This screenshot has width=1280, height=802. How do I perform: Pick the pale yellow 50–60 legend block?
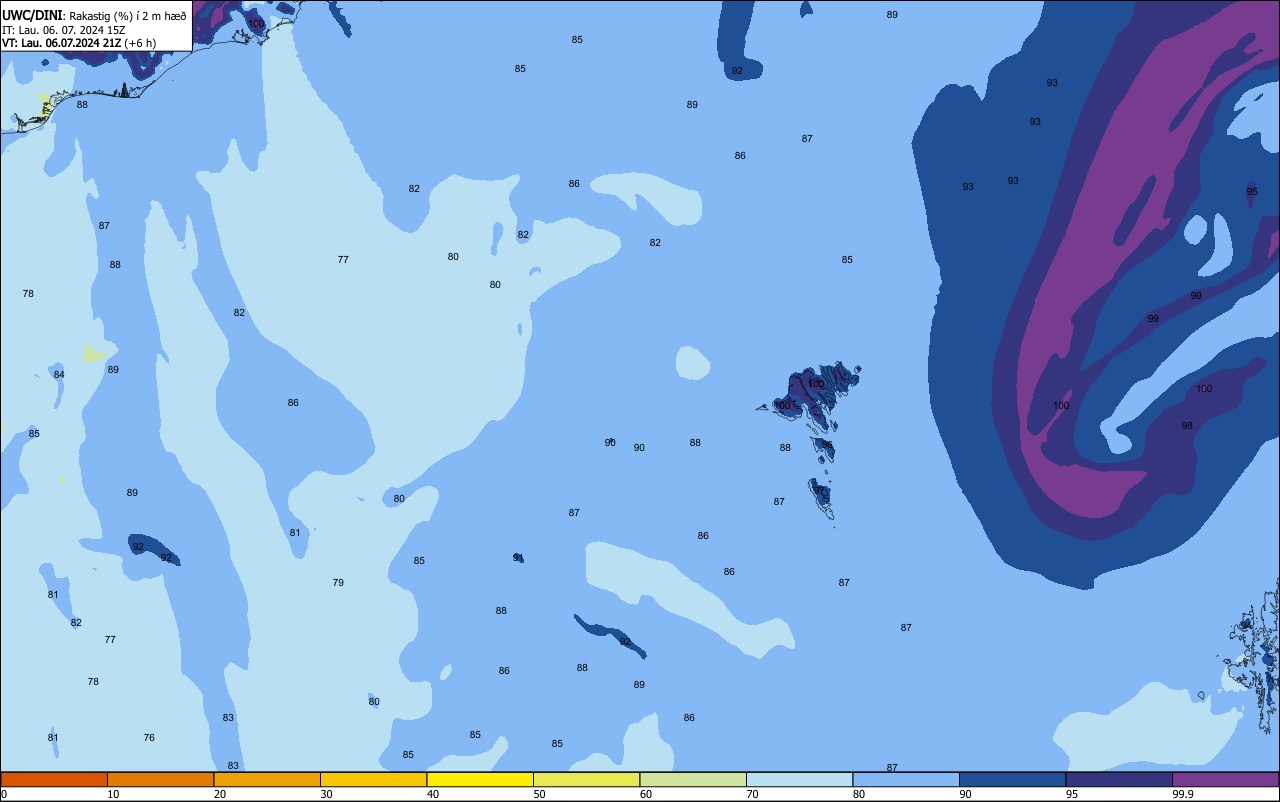(586, 779)
